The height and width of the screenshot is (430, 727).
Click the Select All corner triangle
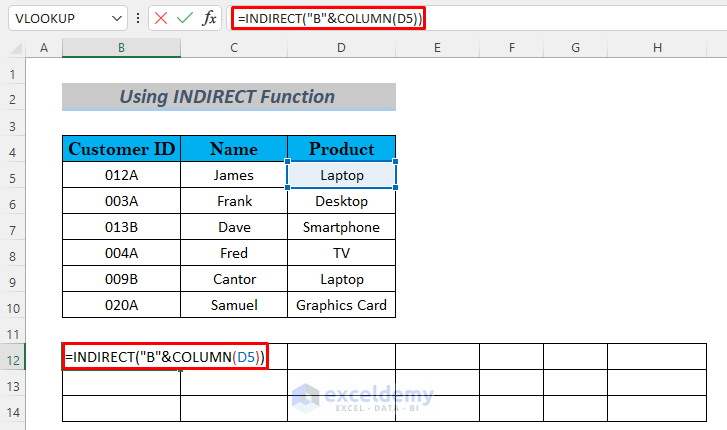[x=14, y=48]
